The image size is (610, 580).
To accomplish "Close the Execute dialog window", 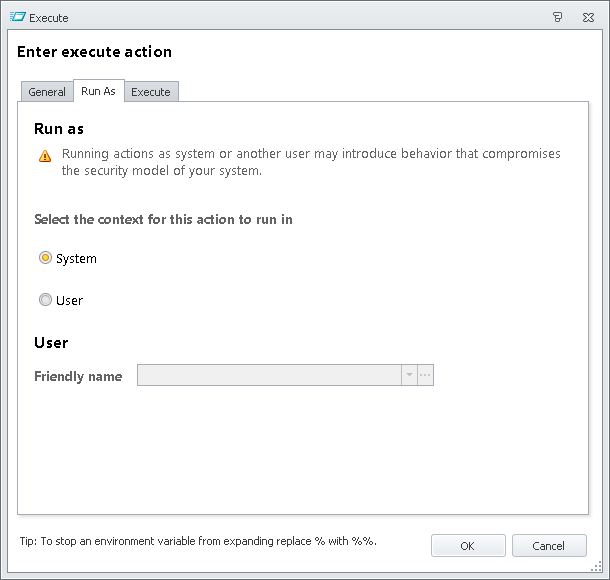I will point(589,17).
